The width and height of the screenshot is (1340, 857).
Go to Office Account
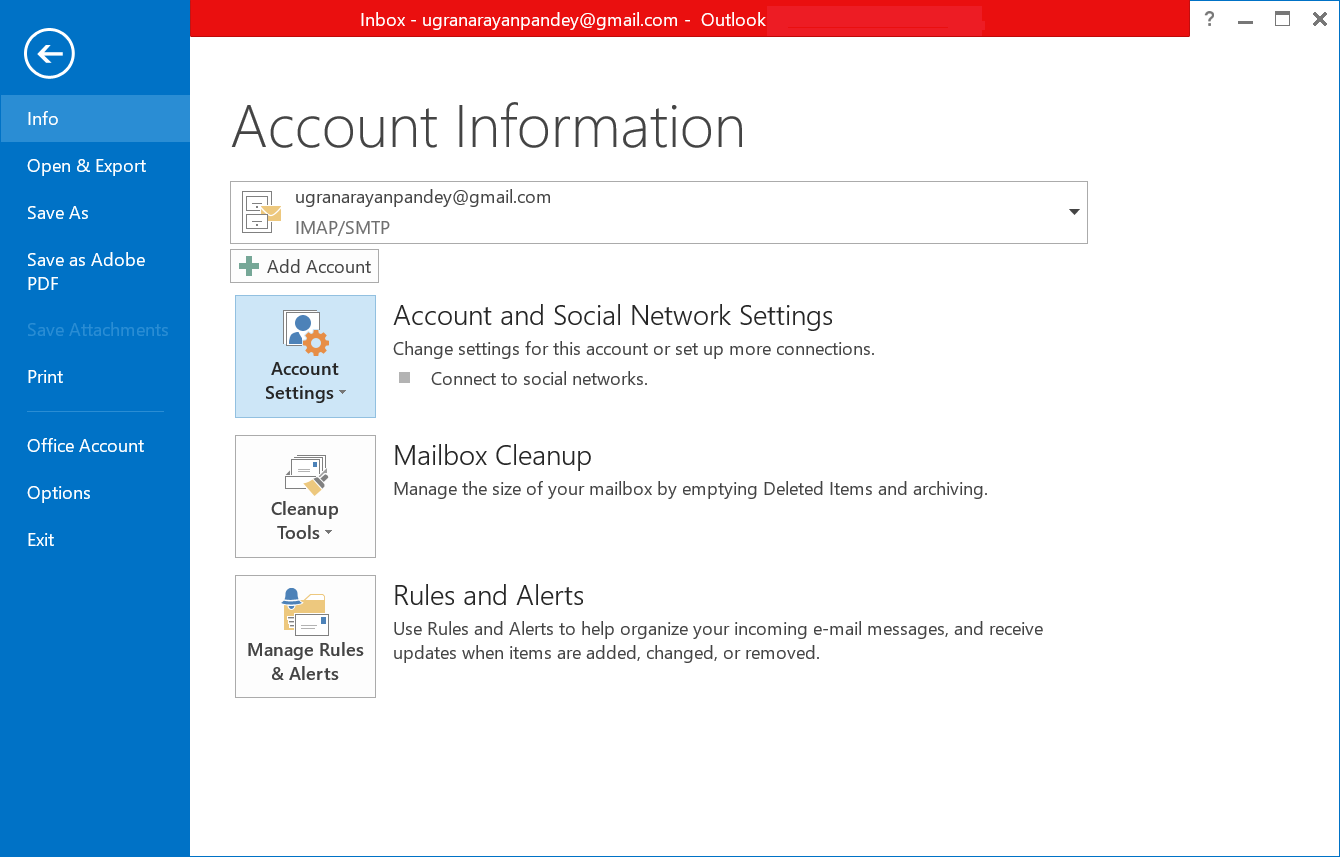tap(95, 446)
